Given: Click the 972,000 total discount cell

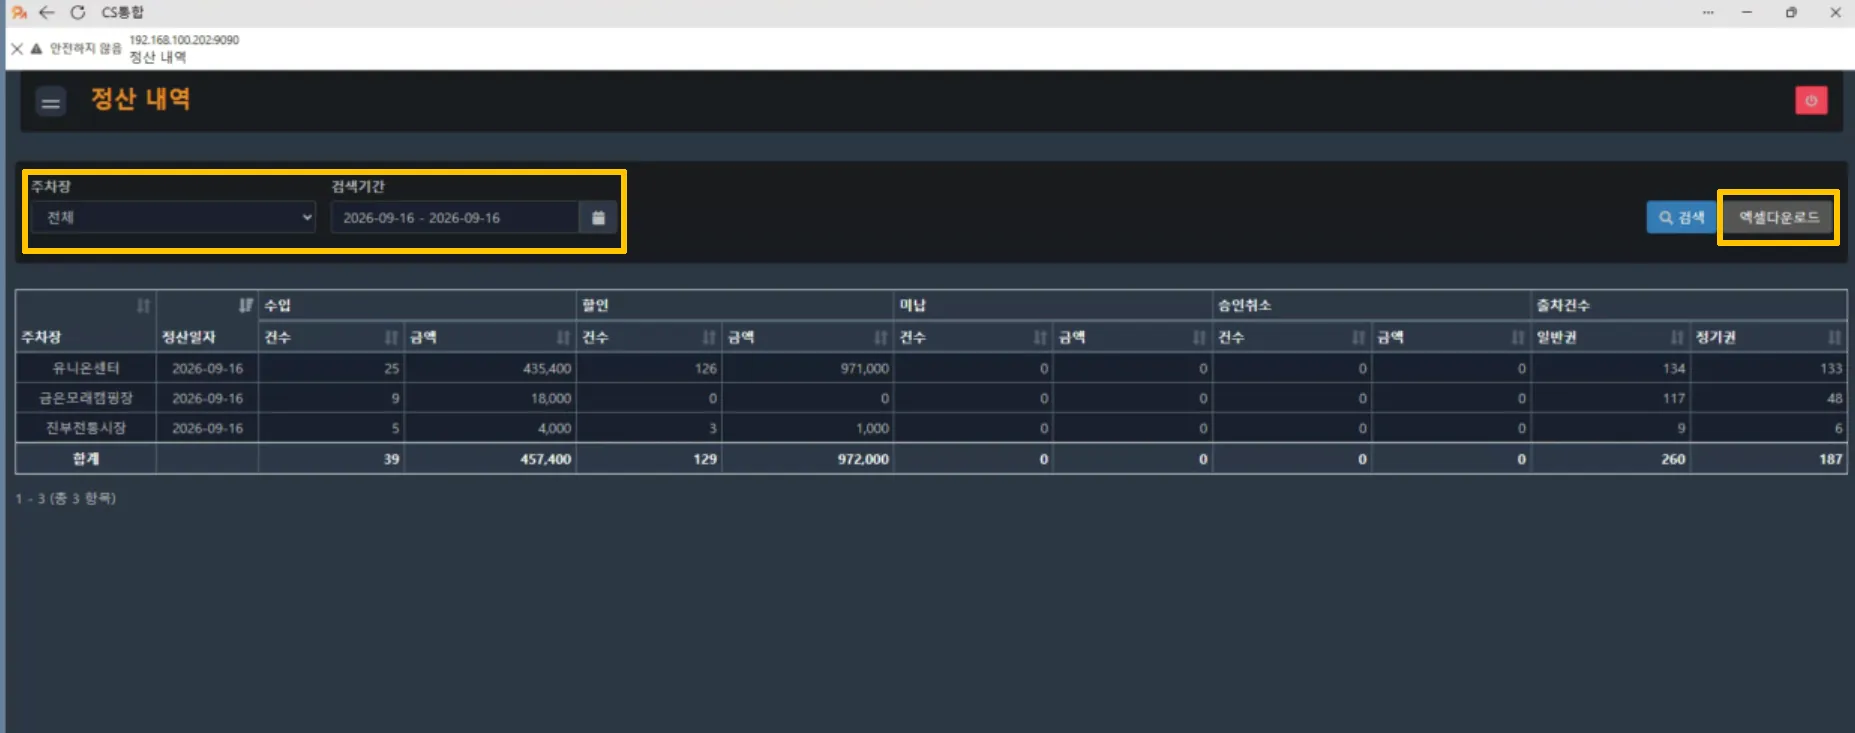Looking at the screenshot, I should click(x=808, y=459).
